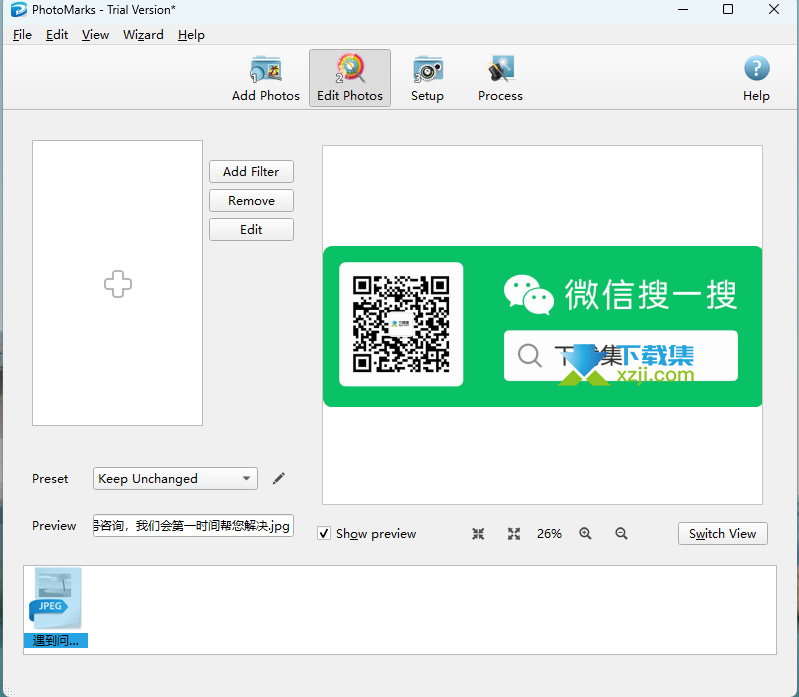The height and width of the screenshot is (697, 799).
Task: Click the pencil icon to edit preset
Action: [x=278, y=478]
